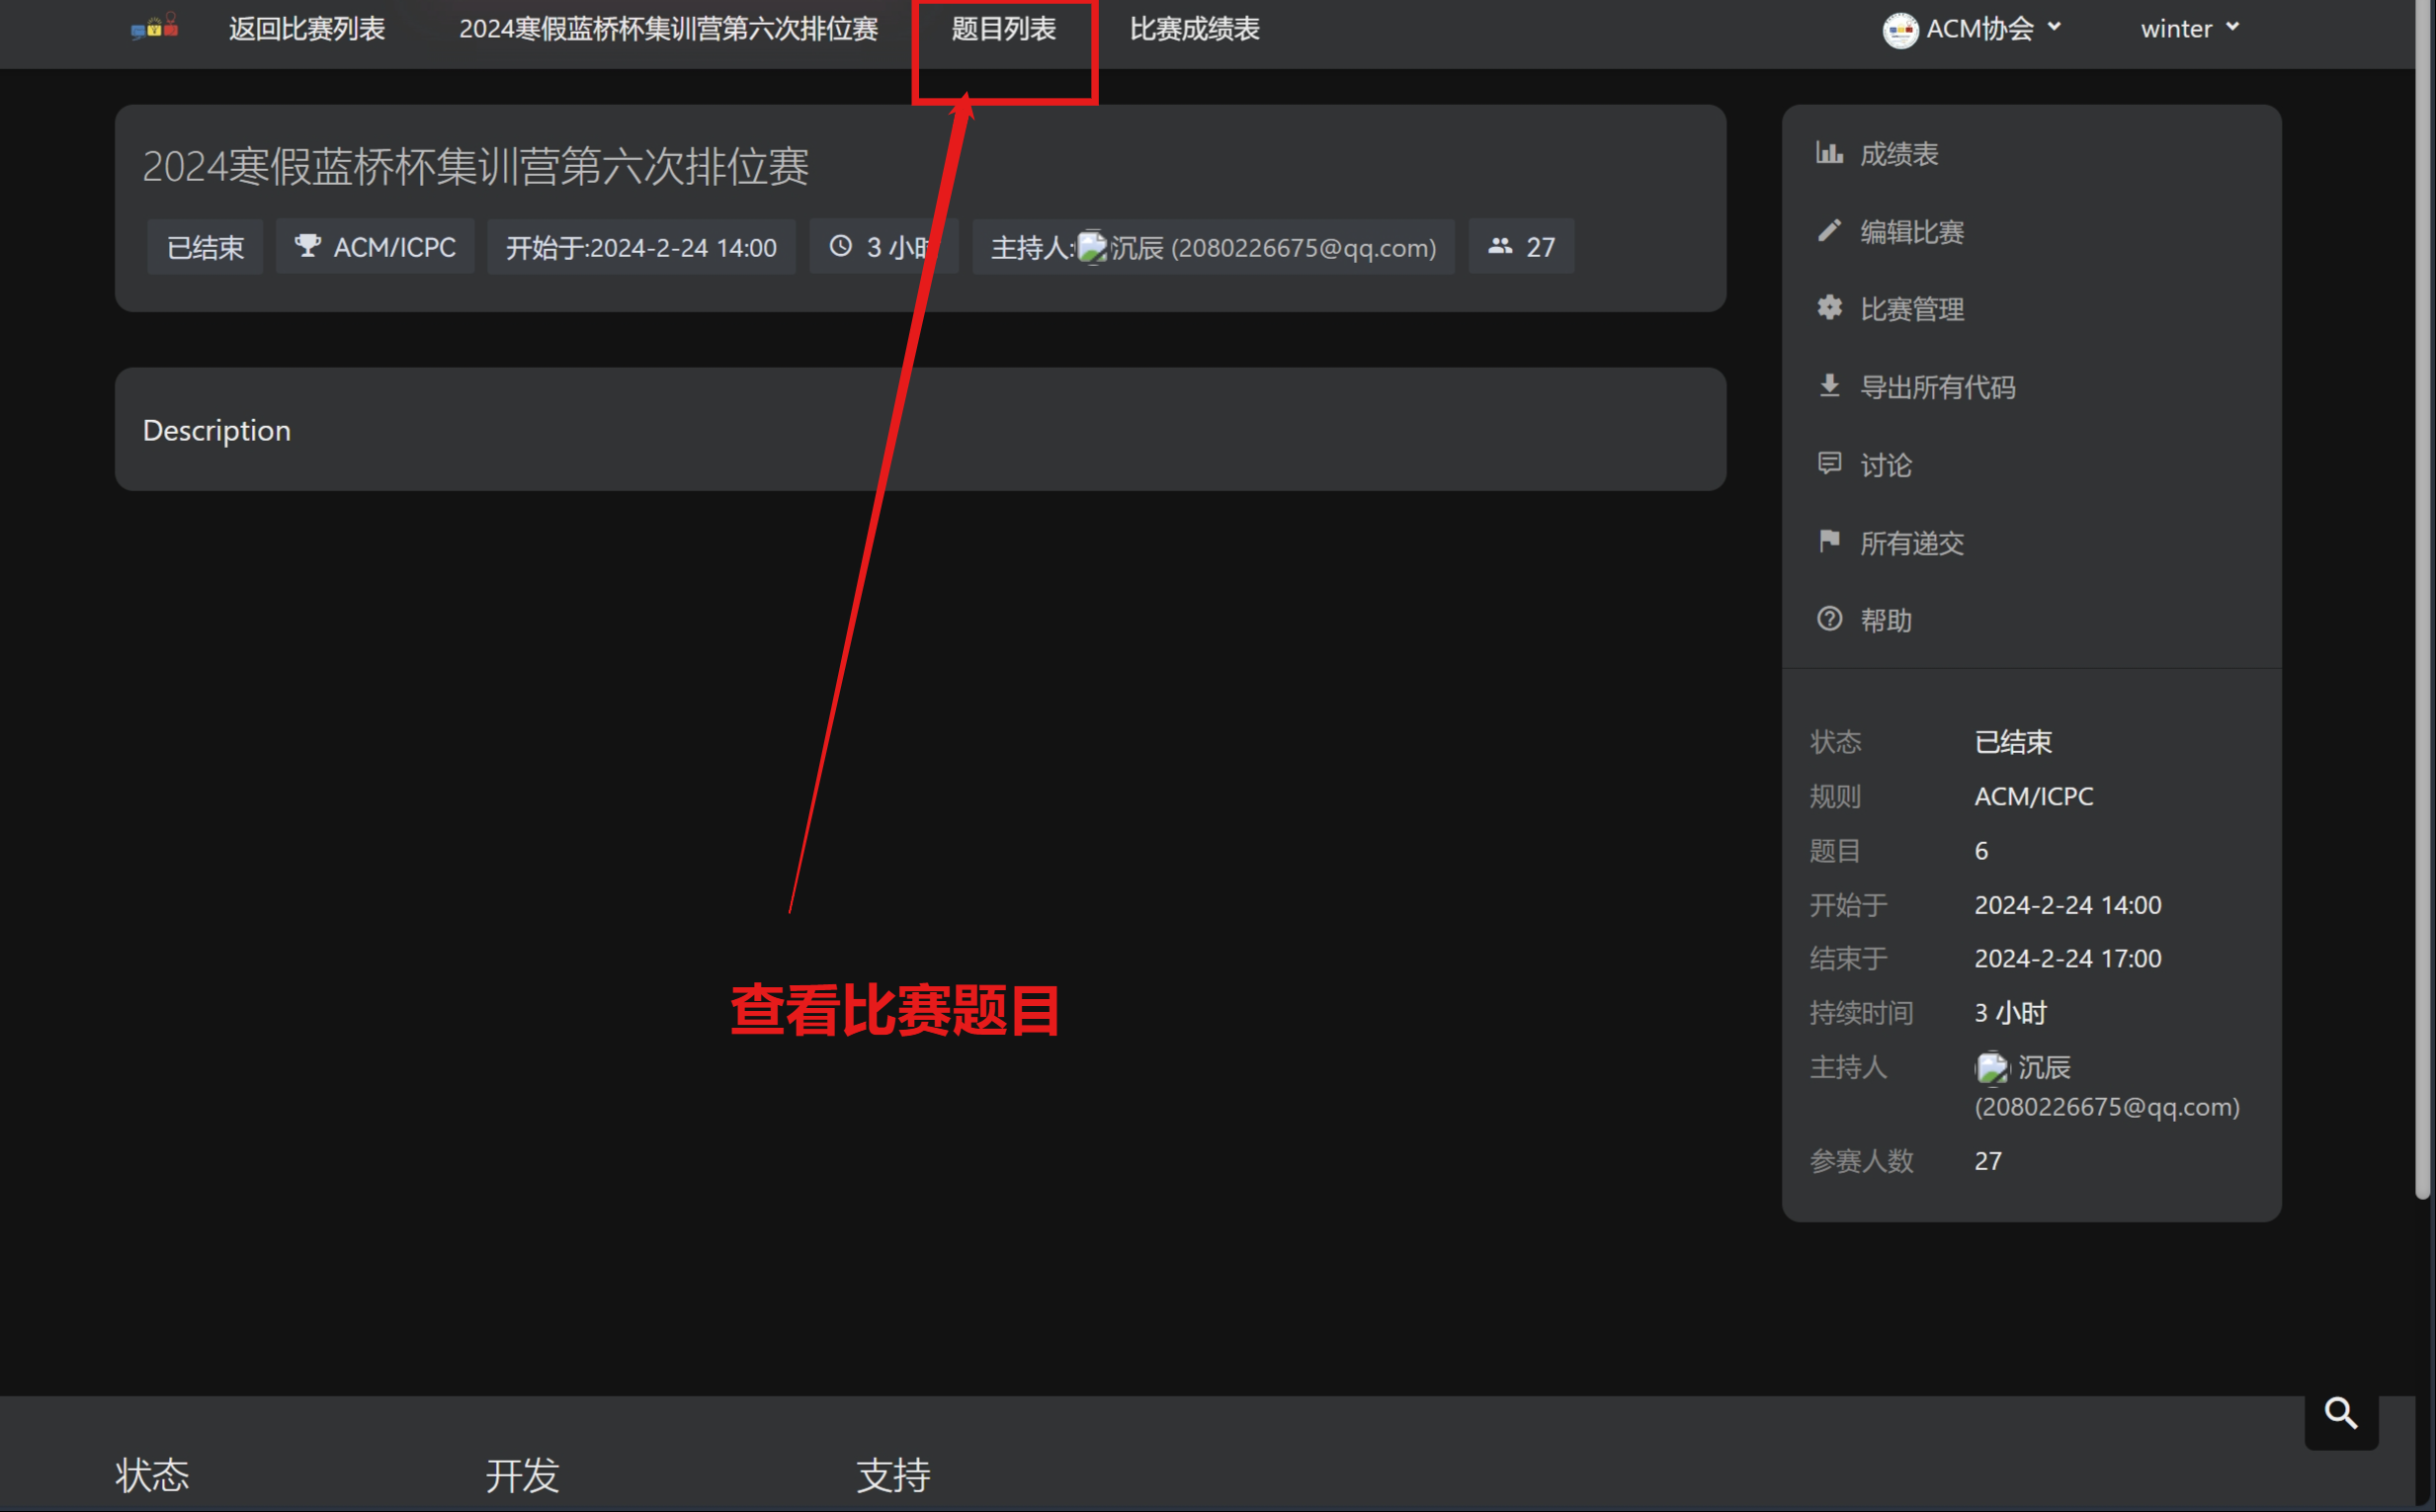The width and height of the screenshot is (2436, 1512).
Task: Click the participants count 27 tag
Action: pos(1521,246)
